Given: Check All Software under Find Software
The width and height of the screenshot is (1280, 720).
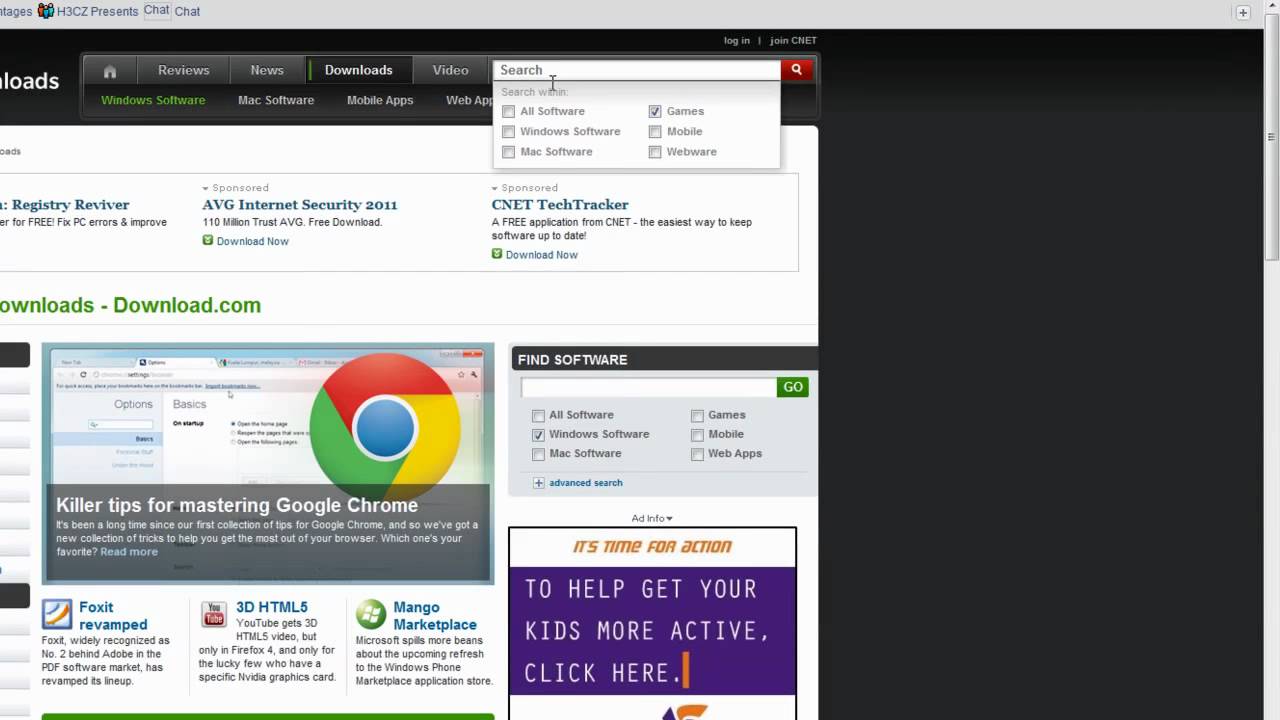Looking at the screenshot, I should 539,416.
